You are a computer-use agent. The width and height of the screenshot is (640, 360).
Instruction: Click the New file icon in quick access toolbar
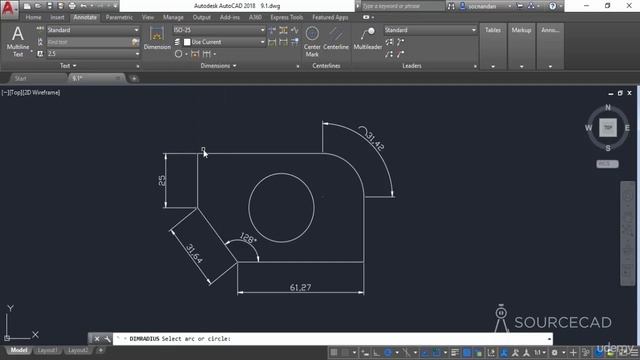point(27,6)
